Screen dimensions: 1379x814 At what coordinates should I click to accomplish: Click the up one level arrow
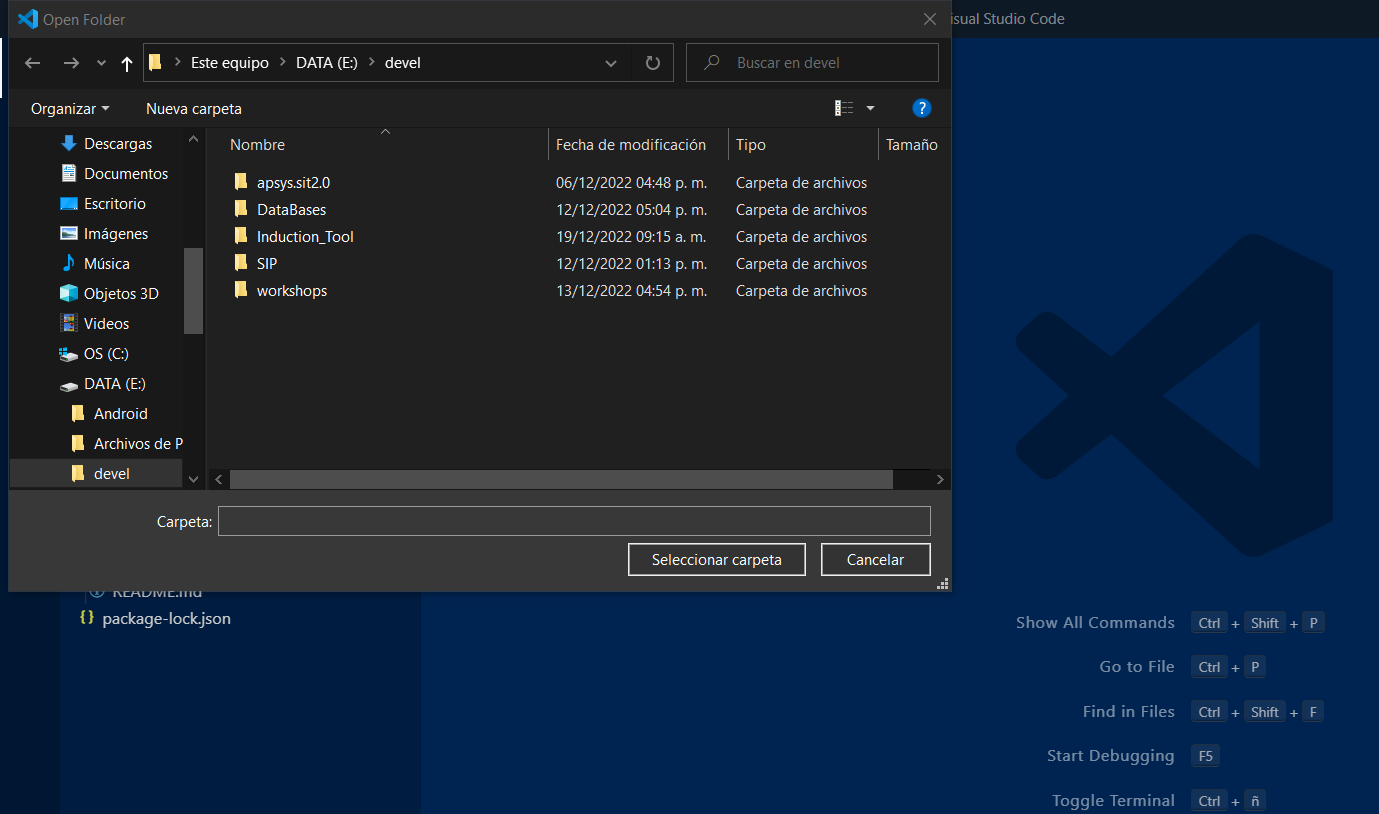(x=126, y=63)
